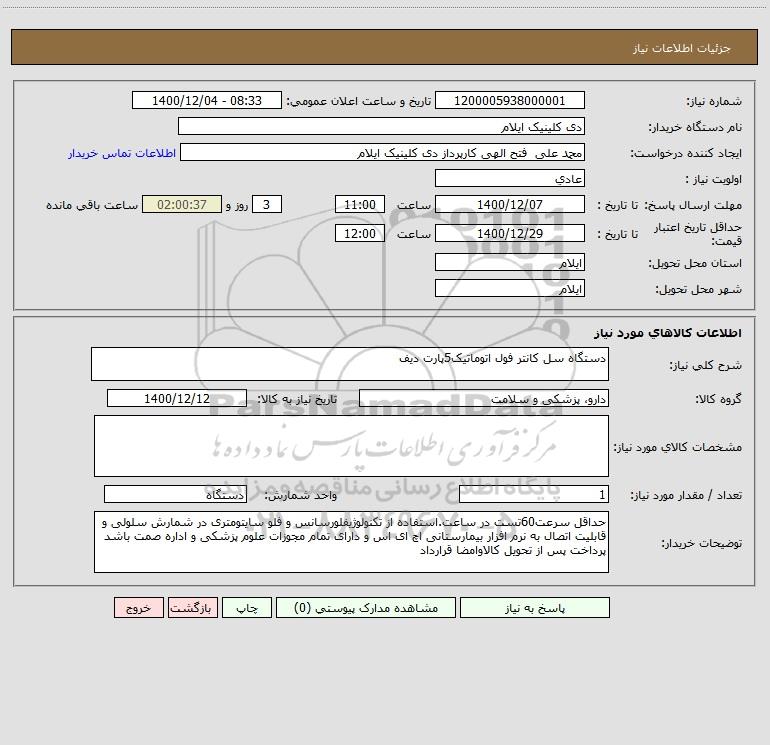Screen dimensions: 770x745
Task: Click the ایجاد کننده درخواست label
Action: pyautogui.click(x=686, y=153)
